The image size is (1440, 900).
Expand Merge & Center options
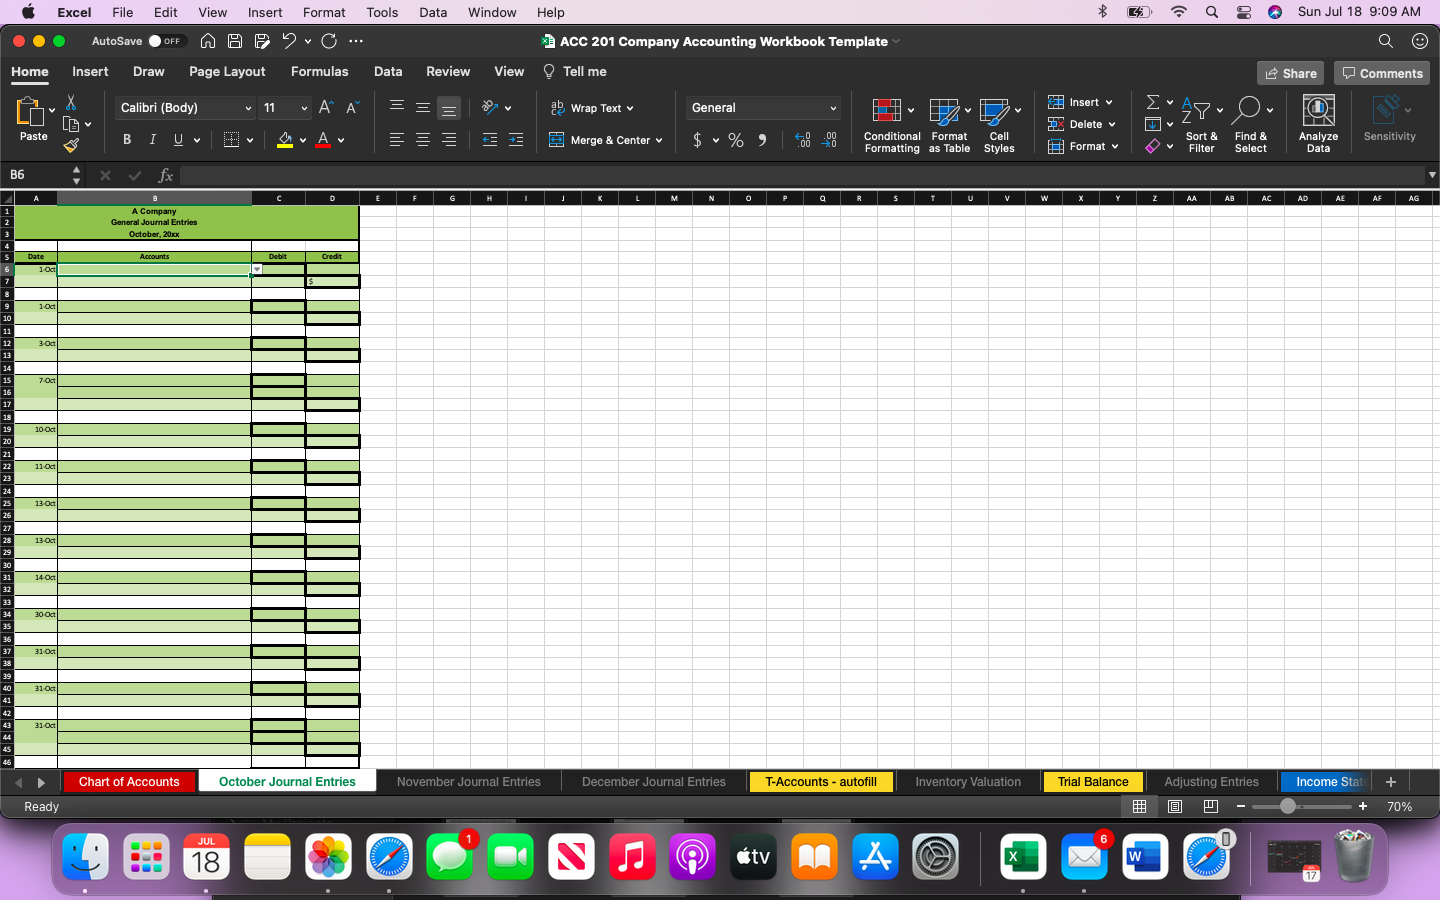[659, 141]
